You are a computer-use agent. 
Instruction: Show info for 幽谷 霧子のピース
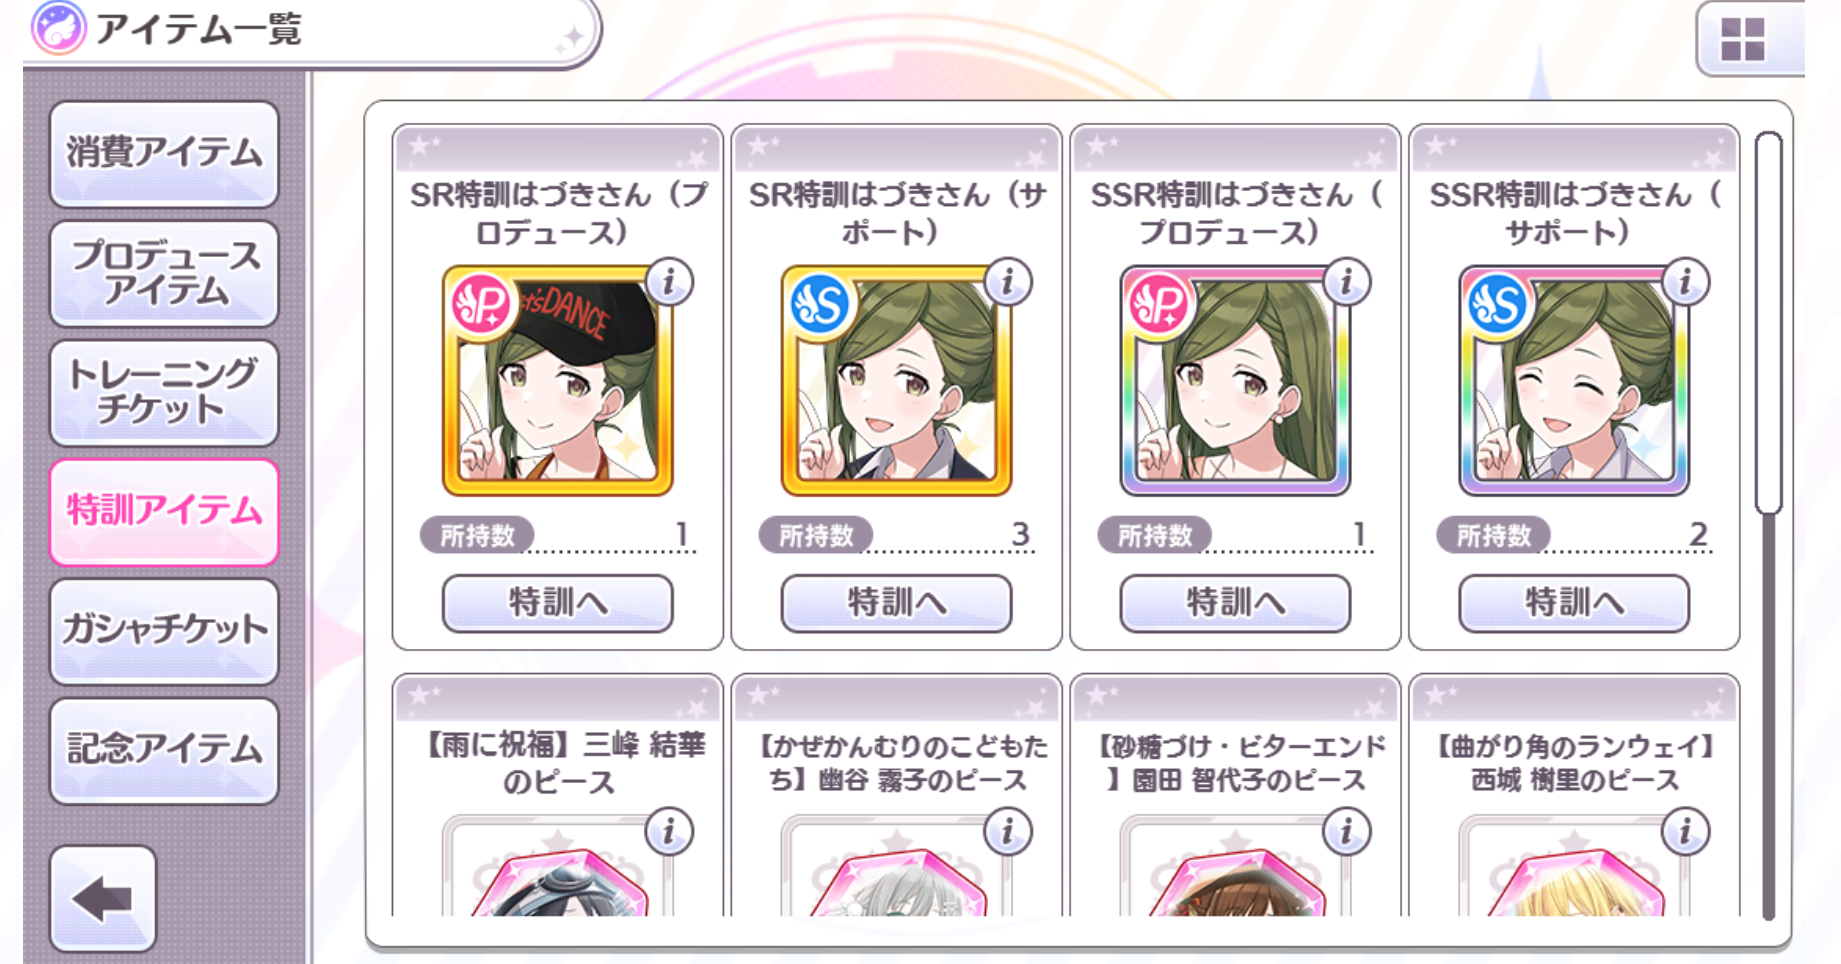pyautogui.click(x=1008, y=831)
